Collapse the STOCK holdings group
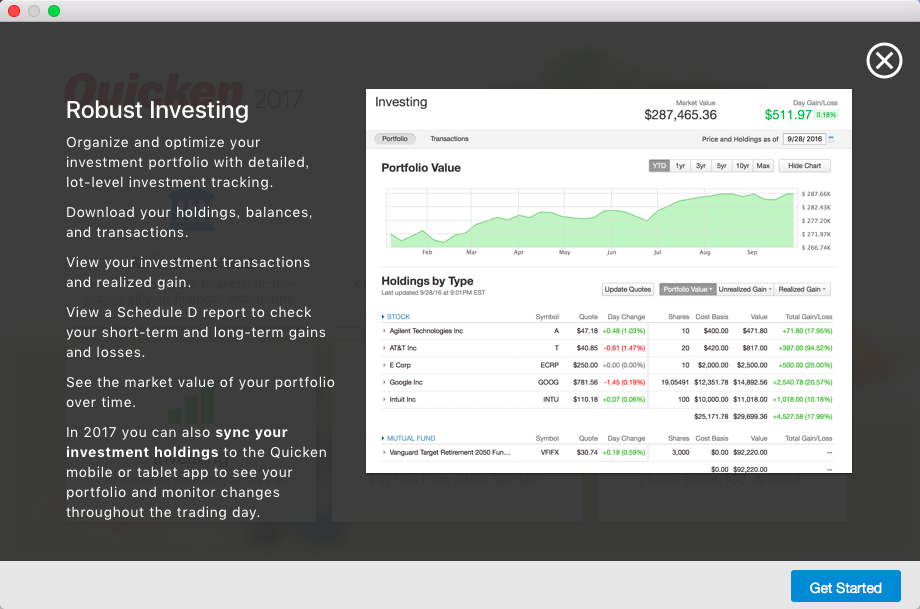Screen dimensions: 920x609 (383, 317)
